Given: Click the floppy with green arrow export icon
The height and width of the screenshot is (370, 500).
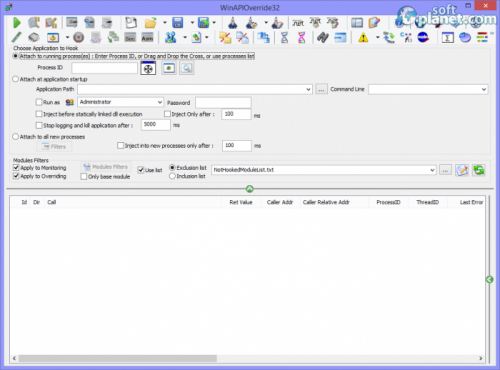Looking at the screenshot, I should click(203, 23).
